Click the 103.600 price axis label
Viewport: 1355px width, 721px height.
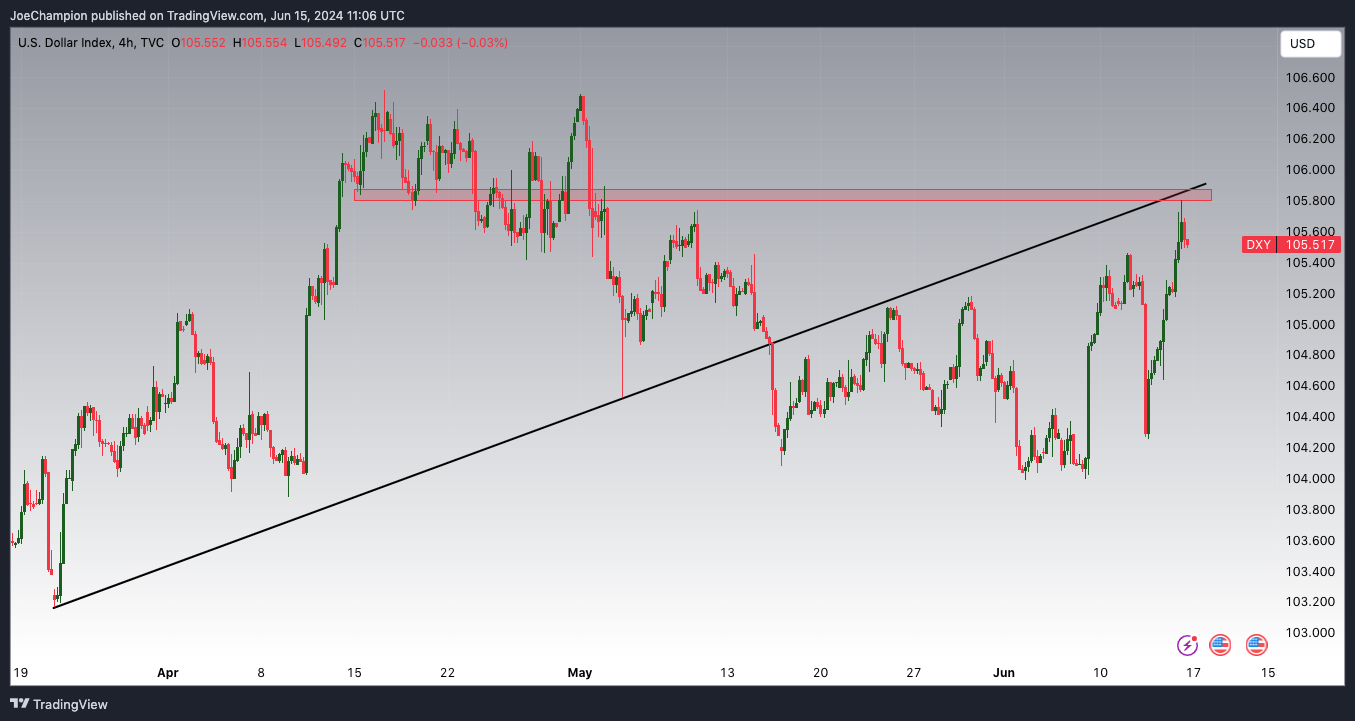coord(1310,541)
